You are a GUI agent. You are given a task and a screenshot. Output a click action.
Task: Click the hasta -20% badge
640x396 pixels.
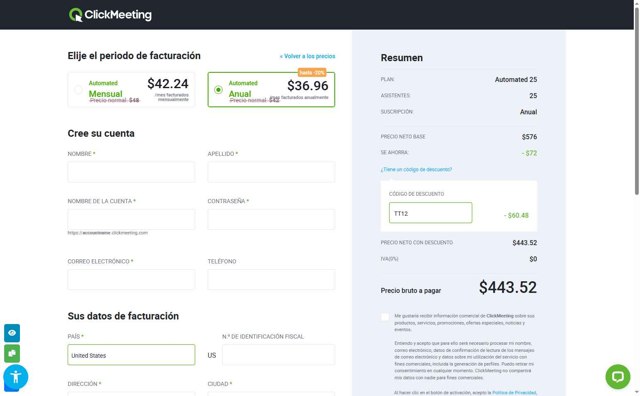pos(312,73)
